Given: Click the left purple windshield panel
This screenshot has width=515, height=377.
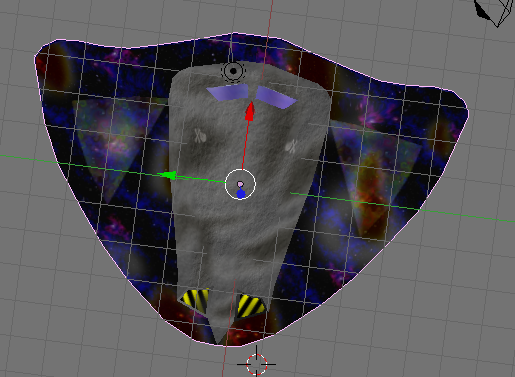Looking at the screenshot, I should (x=229, y=92).
